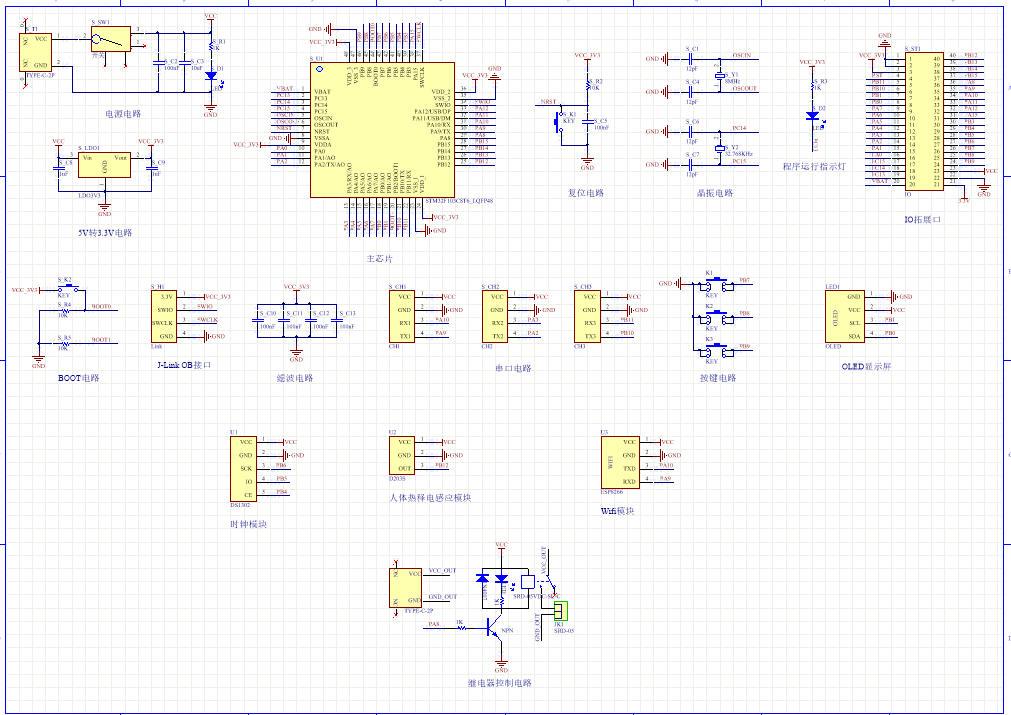Select the green JK1 SRD-05 terminal block

coord(561,611)
